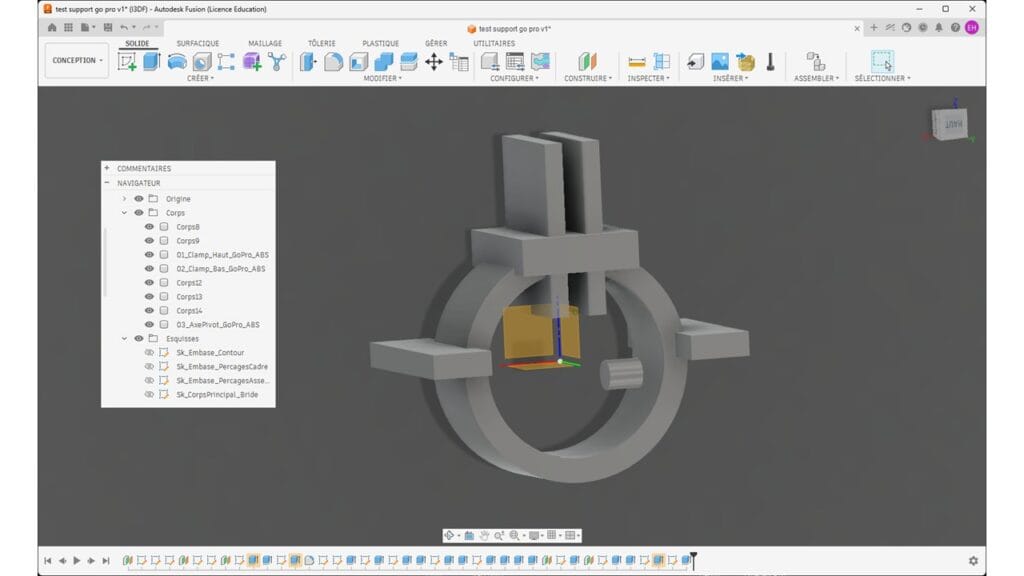The width and height of the screenshot is (1024, 576).
Task: Expand the Origine folder
Action: pyautogui.click(x=124, y=199)
